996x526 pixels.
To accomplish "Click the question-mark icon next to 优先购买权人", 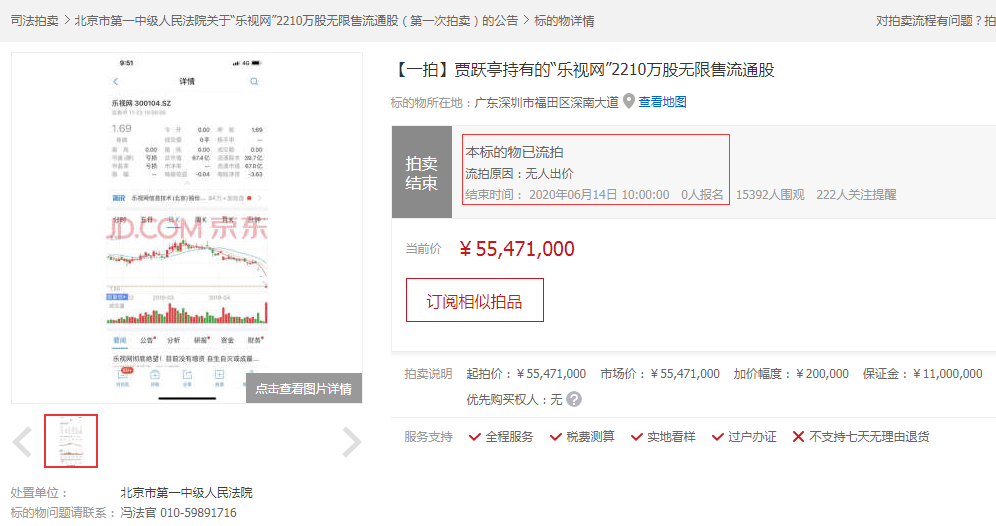I will [x=574, y=400].
